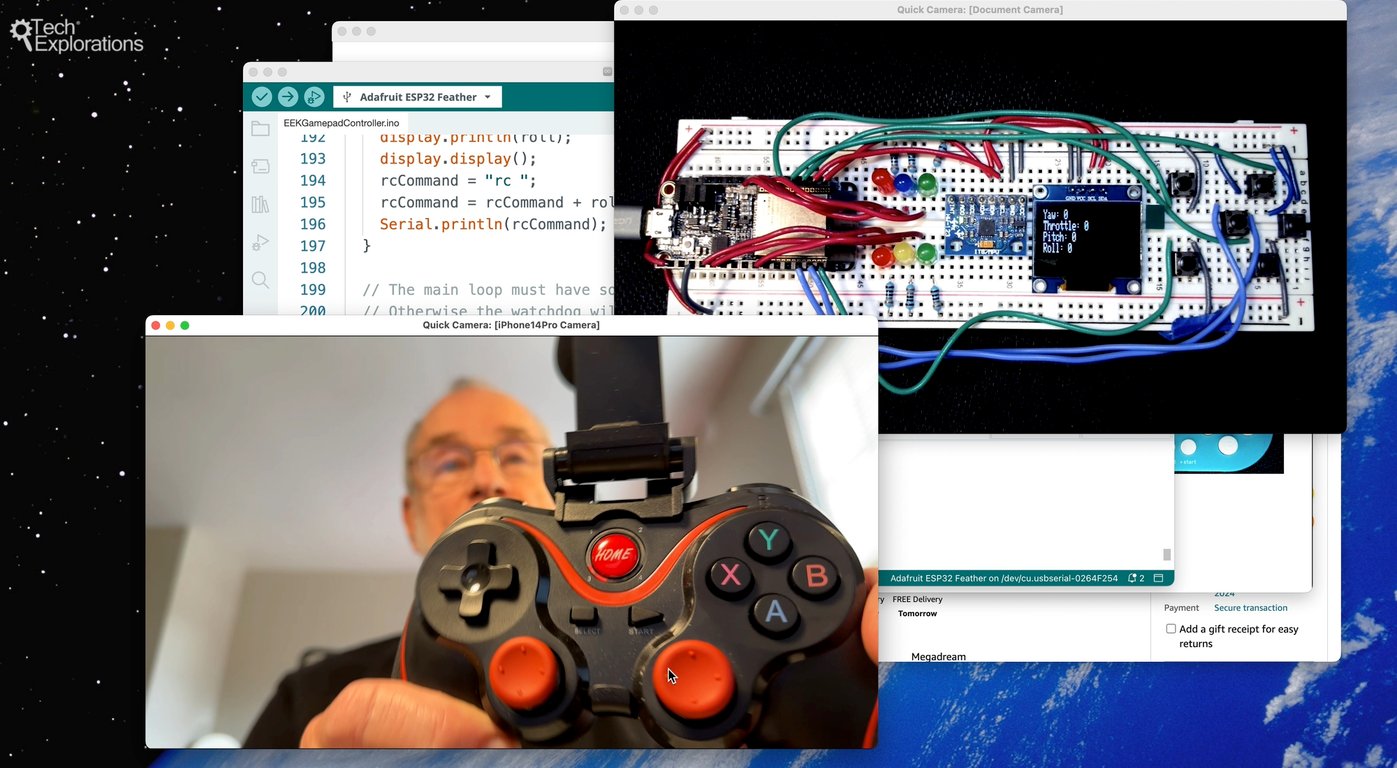Close the iPhone14Pro Camera window
Image resolution: width=1397 pixels, height=768 pixels.
pyautogui.click(x=155, y=325)
